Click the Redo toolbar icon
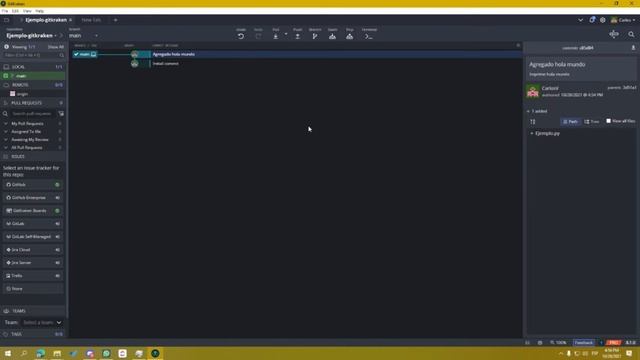The width and height of the screenshot is (640, 360). click(258, 36)
